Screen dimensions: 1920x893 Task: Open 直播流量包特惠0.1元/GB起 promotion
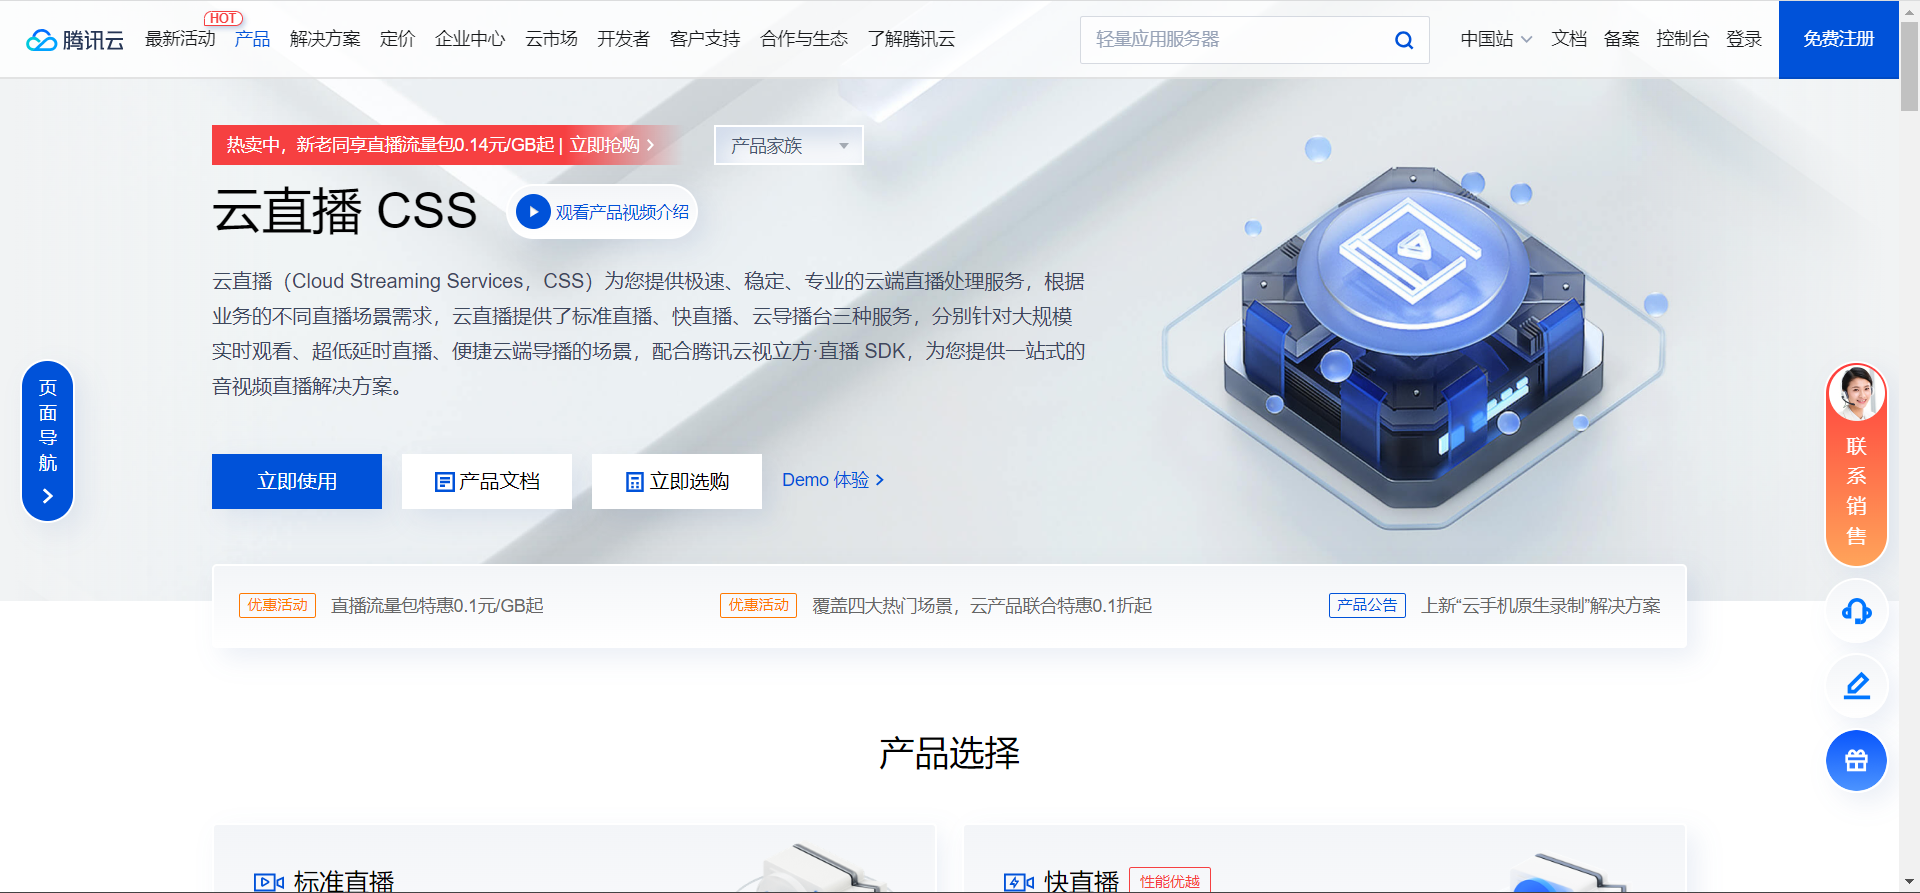click(x=437, y=606)
